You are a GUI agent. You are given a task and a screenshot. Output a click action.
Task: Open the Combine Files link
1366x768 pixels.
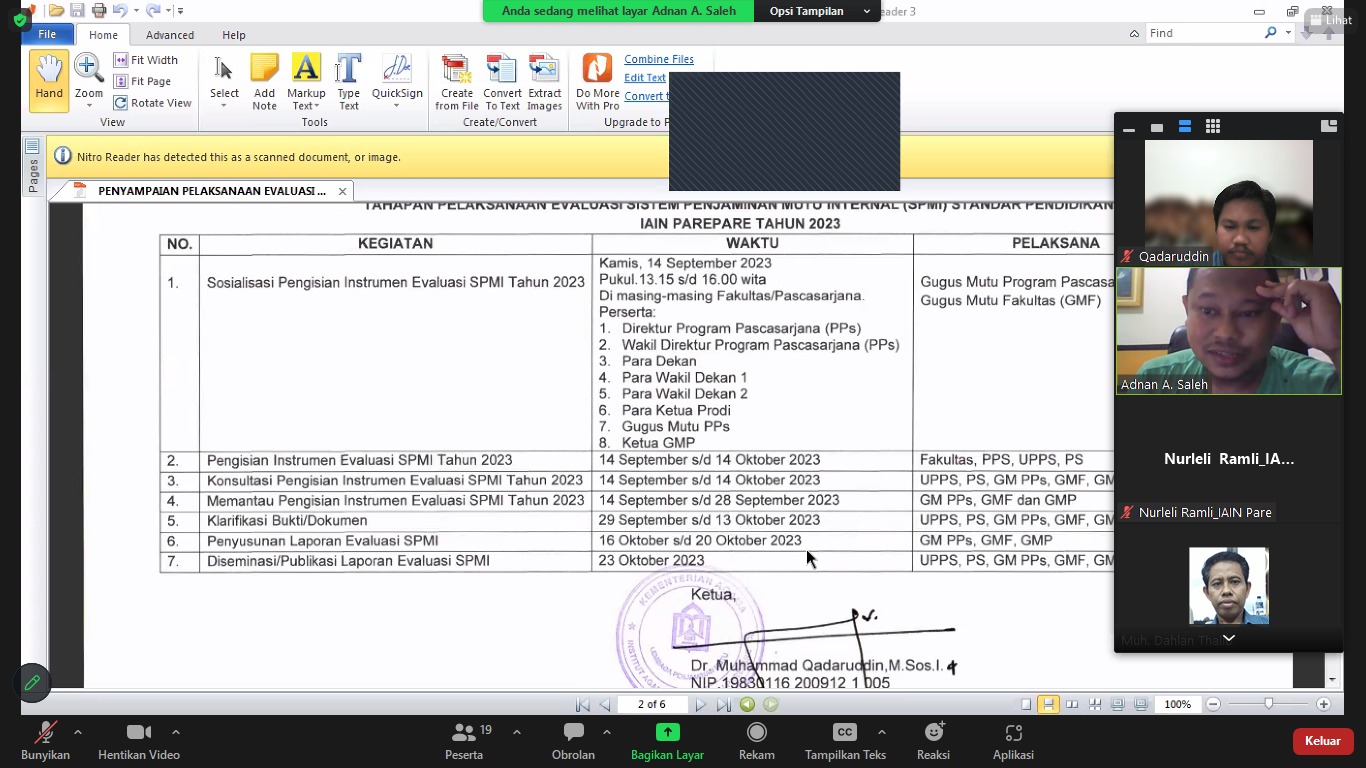point(658,59)
